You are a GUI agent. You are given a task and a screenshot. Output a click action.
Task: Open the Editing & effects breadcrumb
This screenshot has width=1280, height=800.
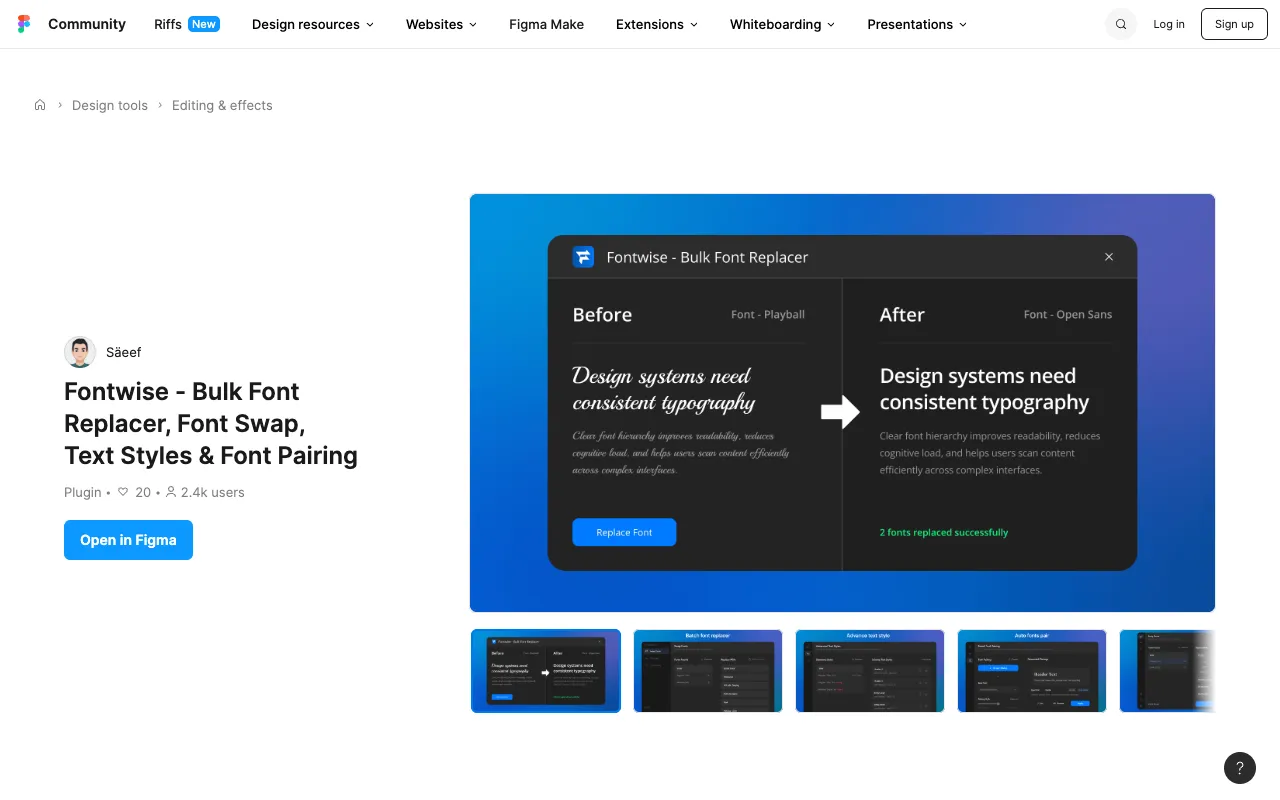[x=222, y=105]
